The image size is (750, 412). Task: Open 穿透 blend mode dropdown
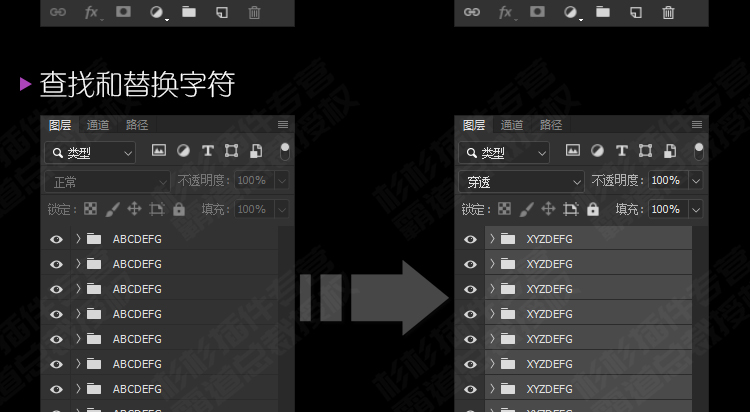pyautogui.click(x=521, y=182)
